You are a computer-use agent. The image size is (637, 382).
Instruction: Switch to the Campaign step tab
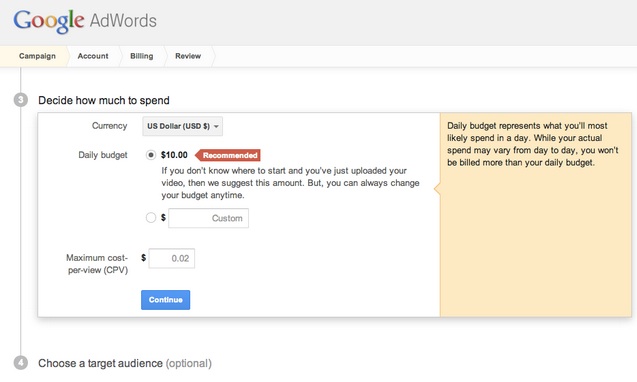tap(37, 56)
